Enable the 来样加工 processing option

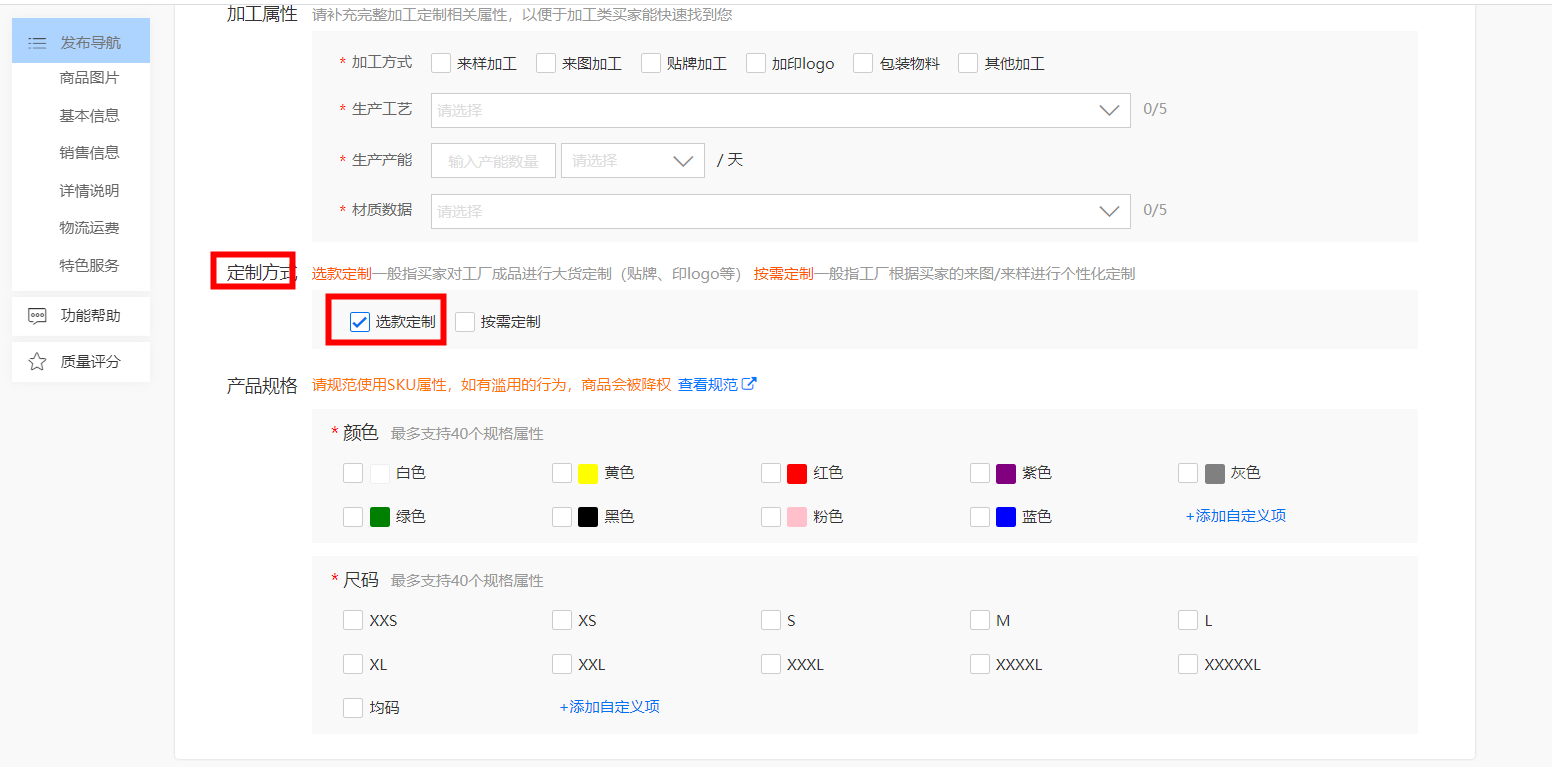(x=440, y=62)
